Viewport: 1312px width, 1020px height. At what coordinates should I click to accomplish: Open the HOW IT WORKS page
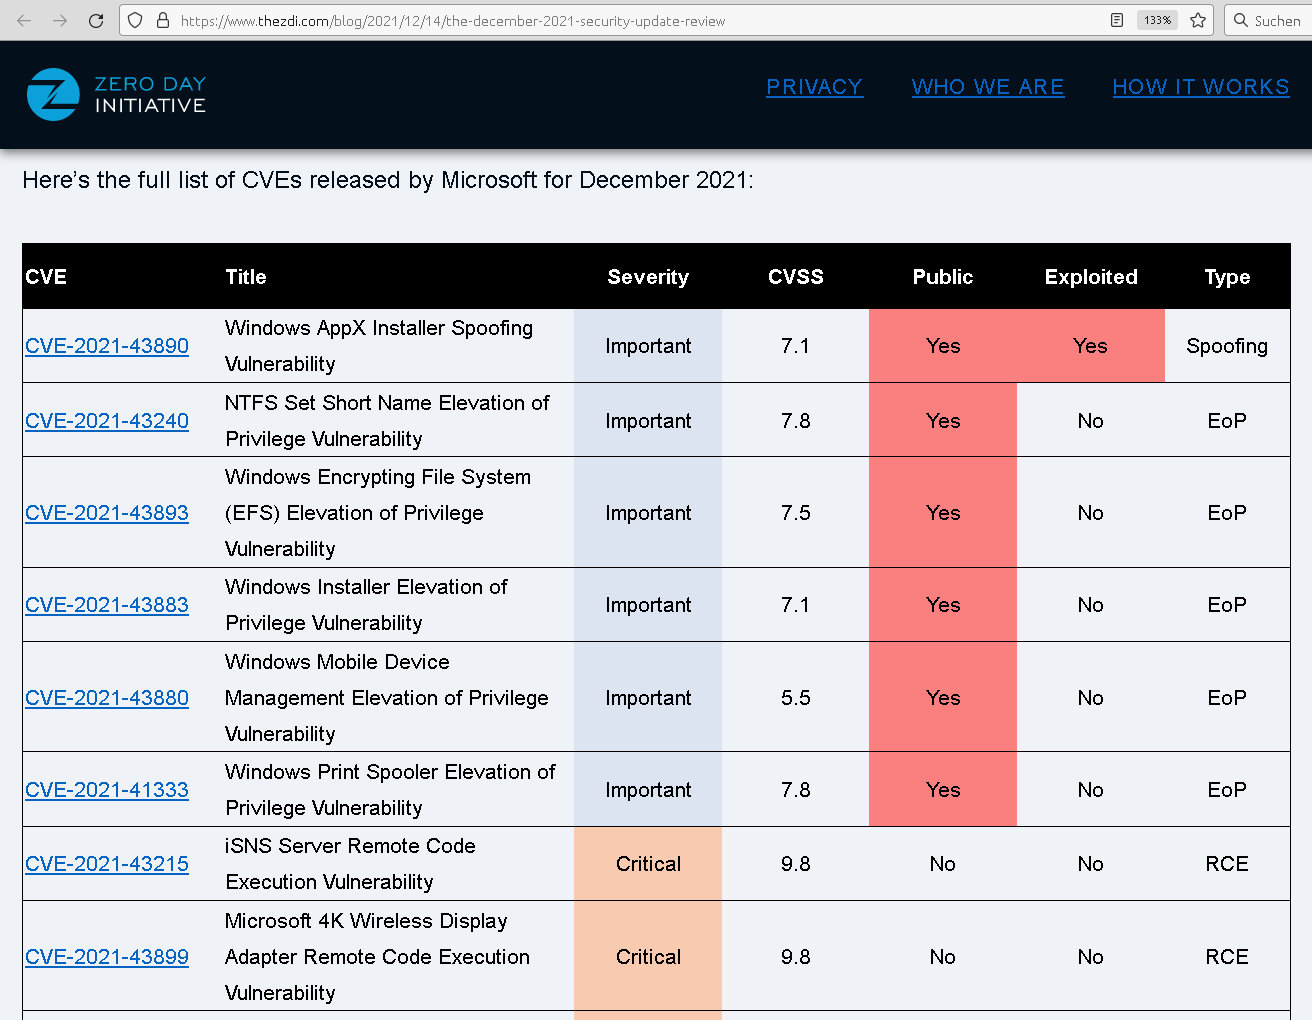pos(1201,87)
